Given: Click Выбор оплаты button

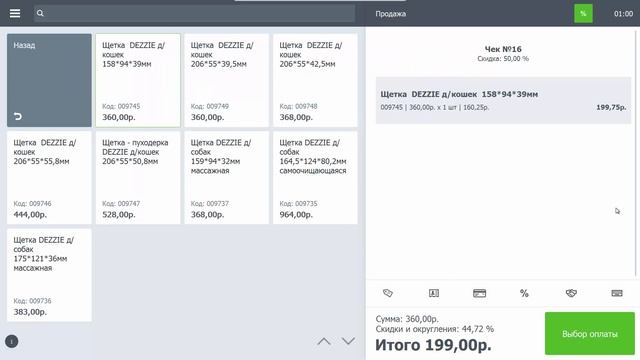Looking at the screenshot, I should 590,334.
